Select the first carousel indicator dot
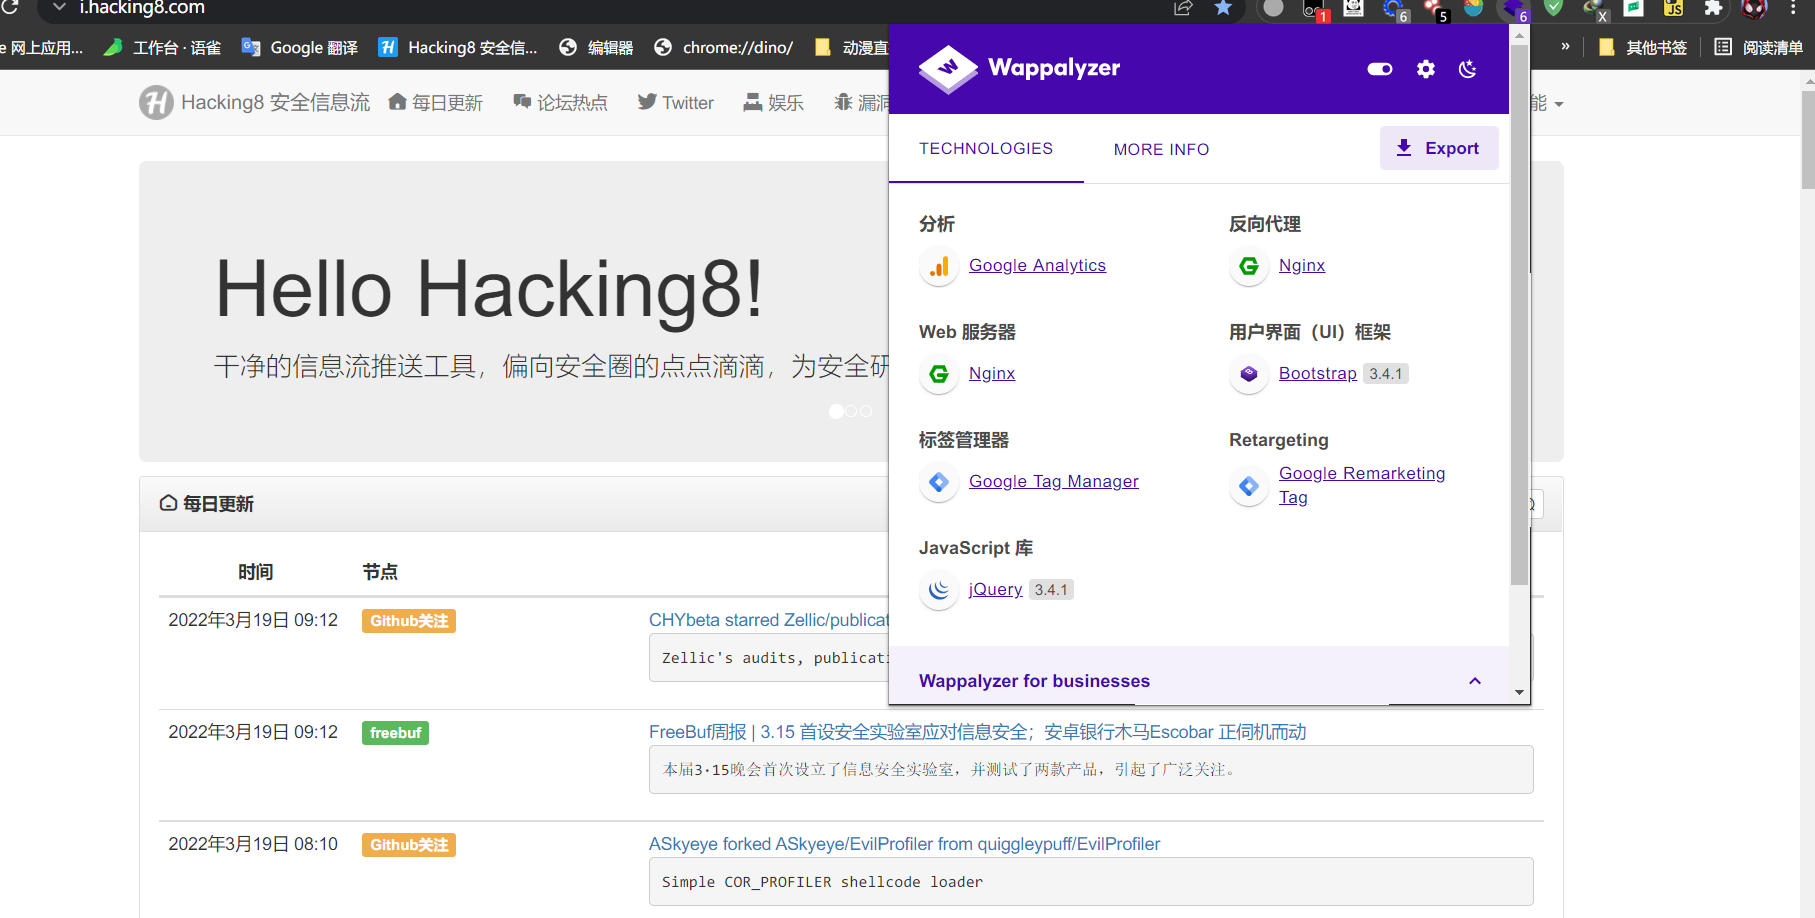This screenshot has width=1815, height=918. [x=836, y=411]
